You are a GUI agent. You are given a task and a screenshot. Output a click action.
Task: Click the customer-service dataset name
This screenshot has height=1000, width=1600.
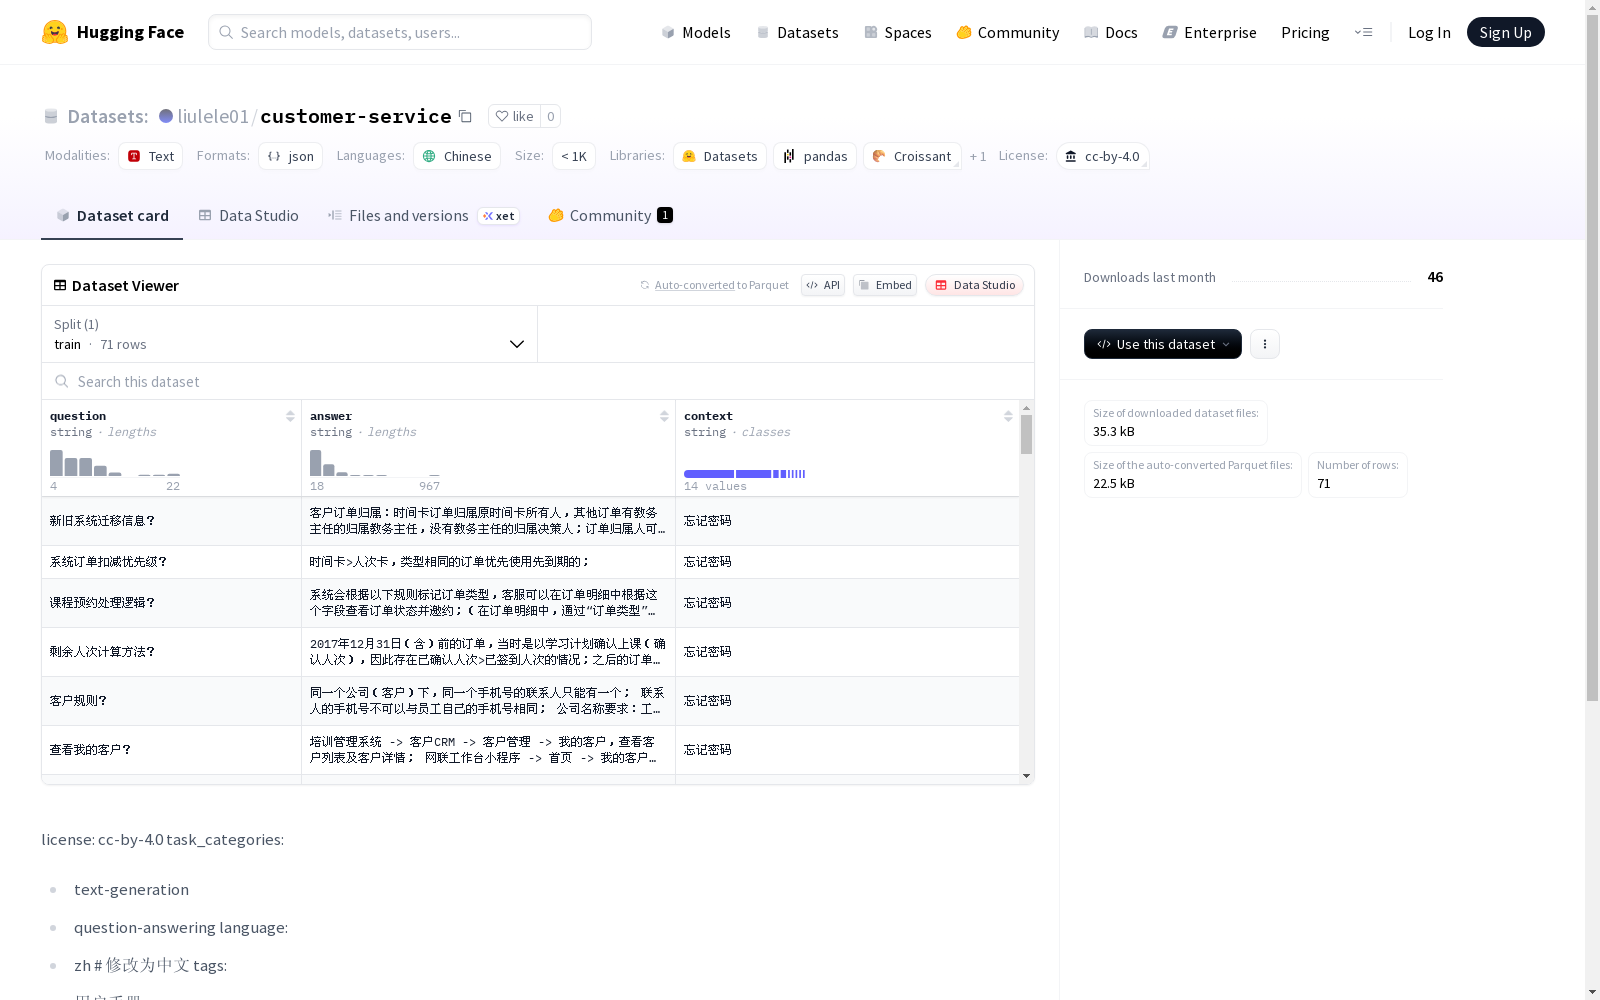(x=356, y=116)
